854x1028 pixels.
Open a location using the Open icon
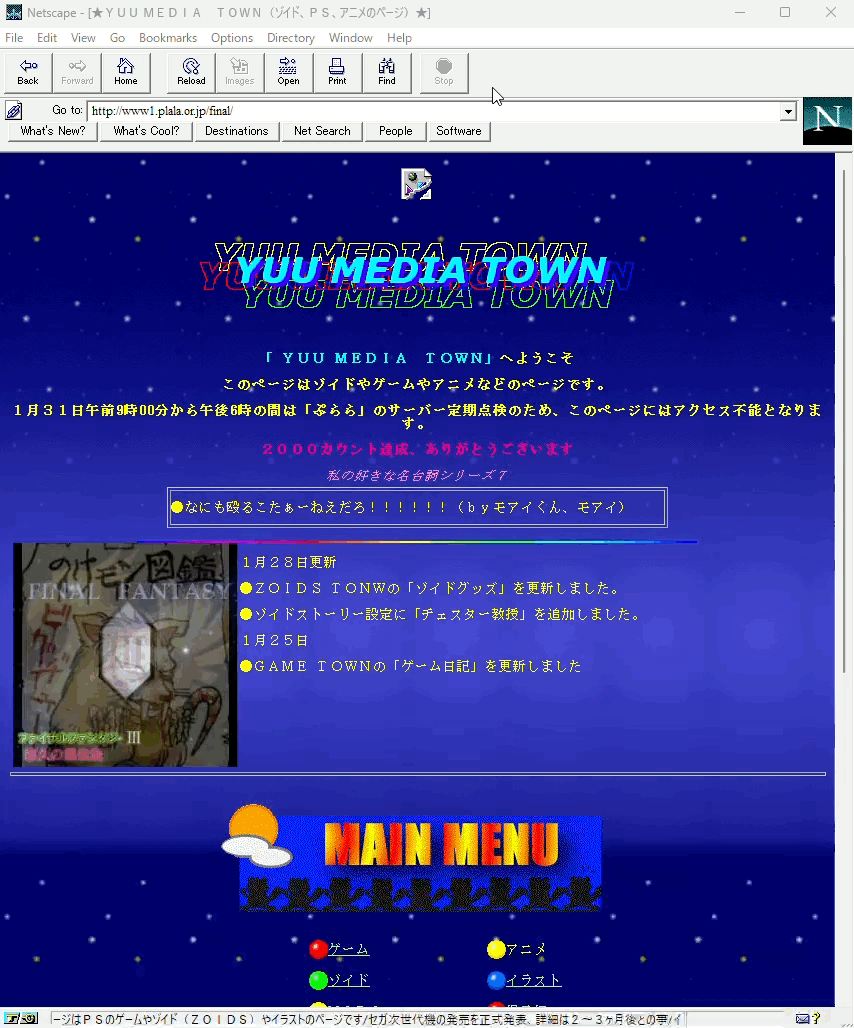(288, 72)
